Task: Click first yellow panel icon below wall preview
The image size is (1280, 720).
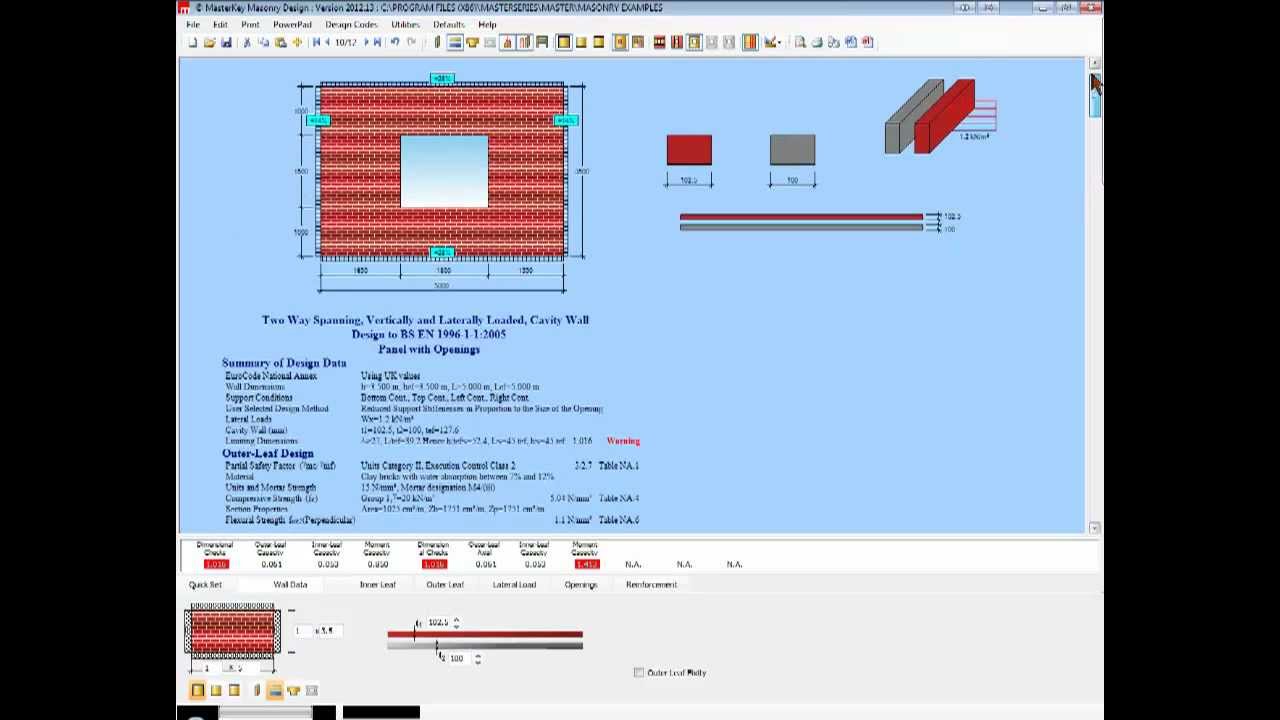Action: click(x=197, y=690)
